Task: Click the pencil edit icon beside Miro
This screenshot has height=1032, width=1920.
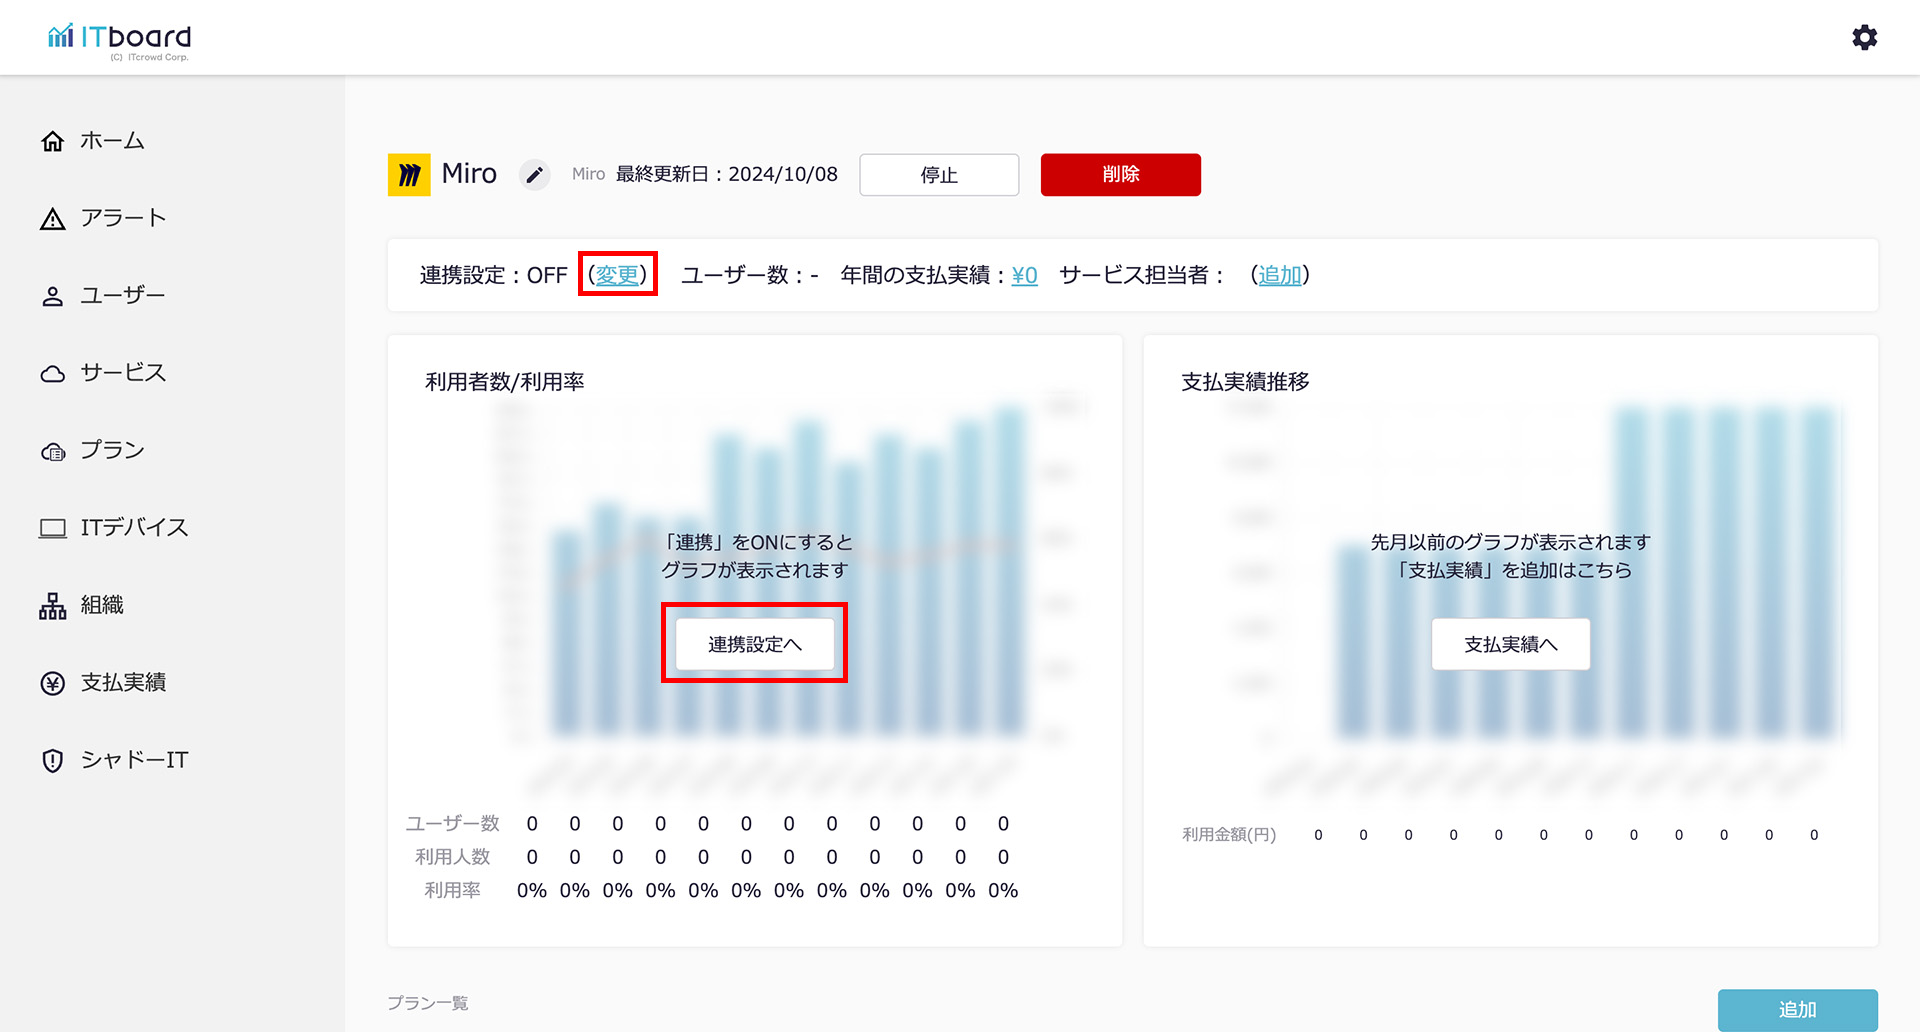Action: tap(535, 175)
